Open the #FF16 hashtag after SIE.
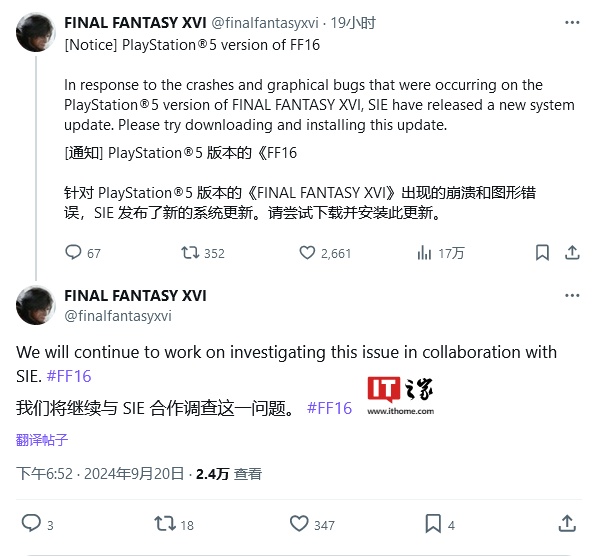598x556 pixels. coord(69,376)
